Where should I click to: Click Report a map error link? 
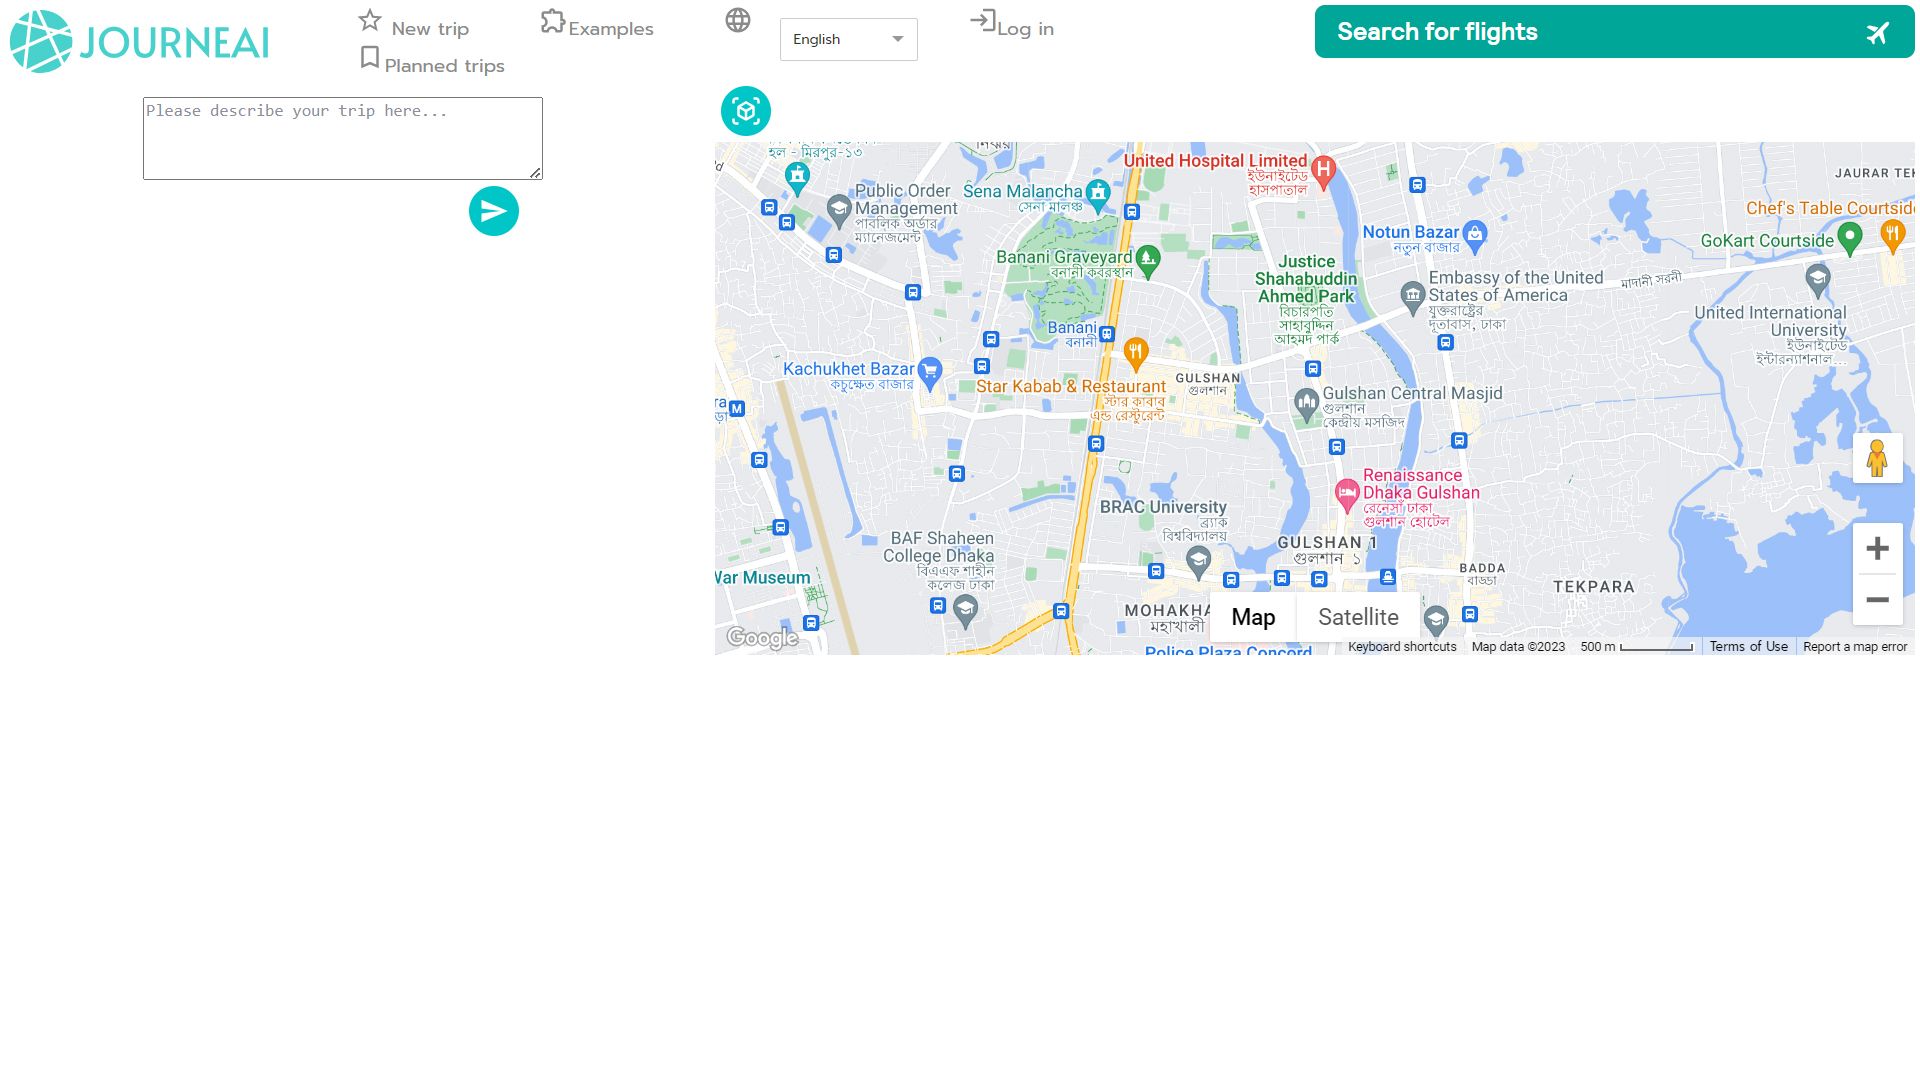pyautogui.click(x=1855, y=647)
